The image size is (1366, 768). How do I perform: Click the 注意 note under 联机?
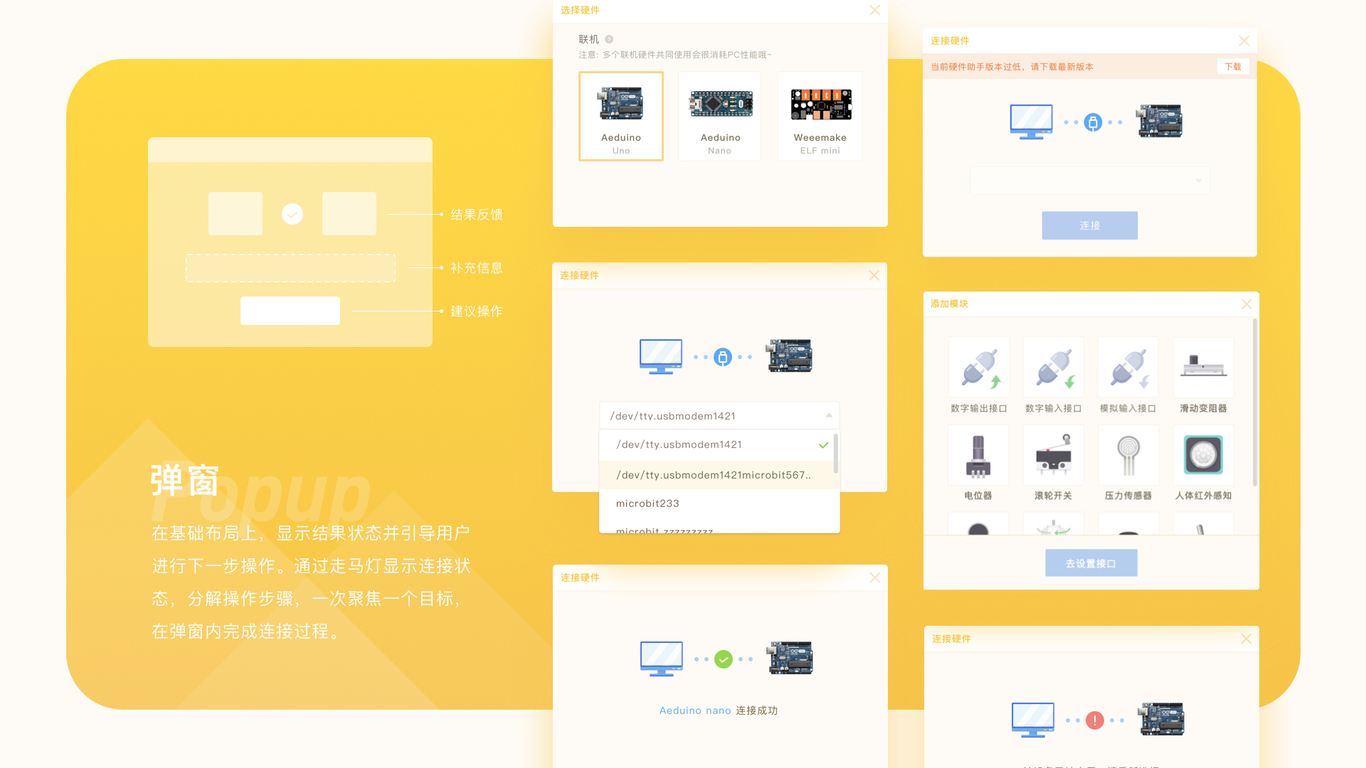click(x=675, y=55)
